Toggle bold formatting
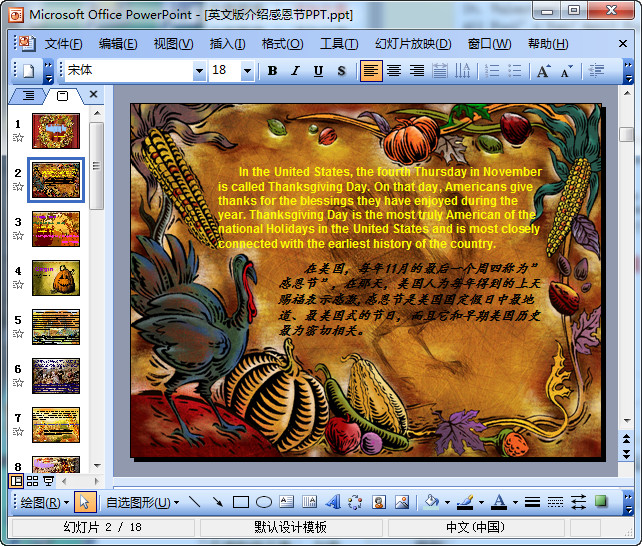 272,71
